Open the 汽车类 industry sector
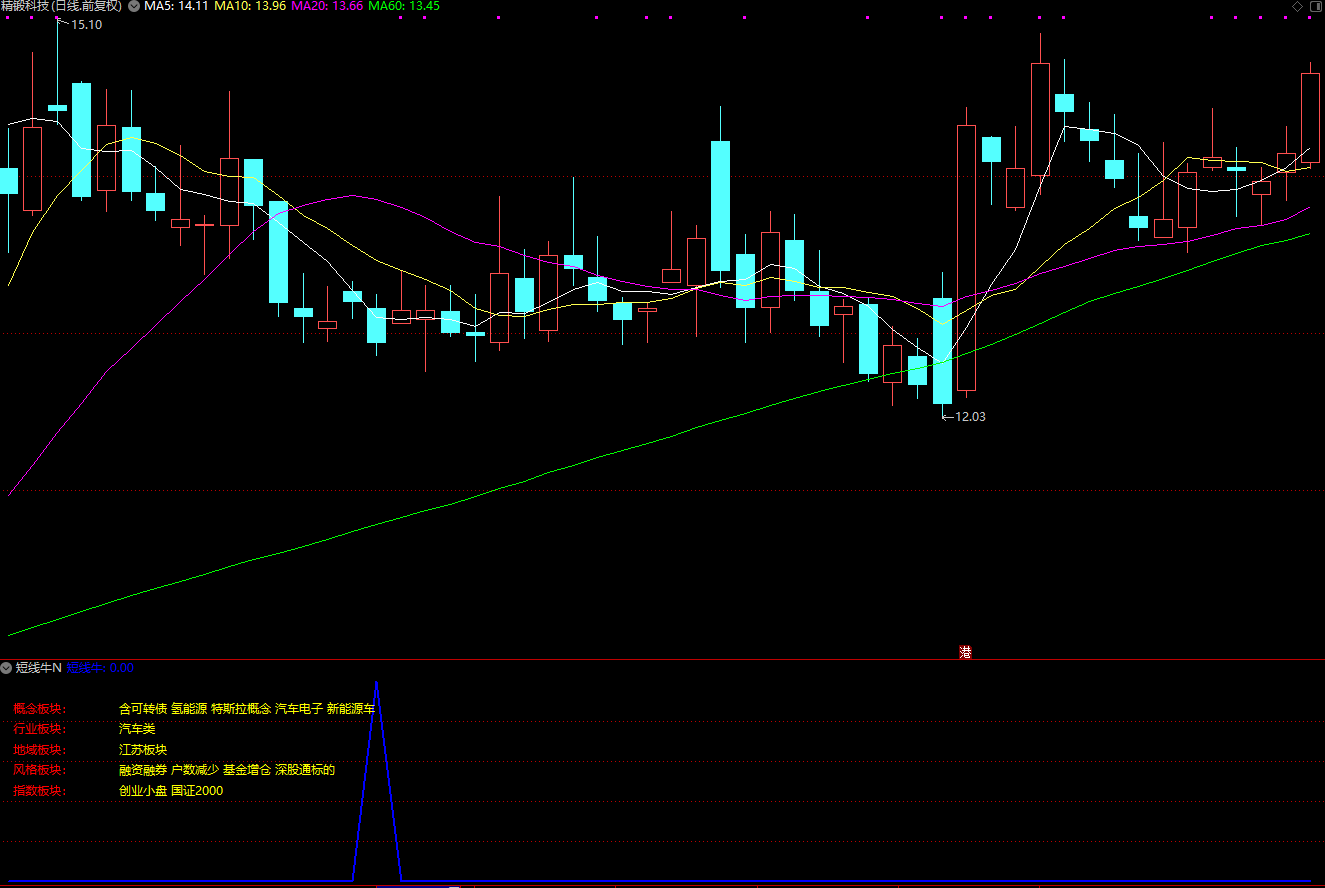Image resolution: width=1325 pixels, height=888 pixels. pos(137,729)
